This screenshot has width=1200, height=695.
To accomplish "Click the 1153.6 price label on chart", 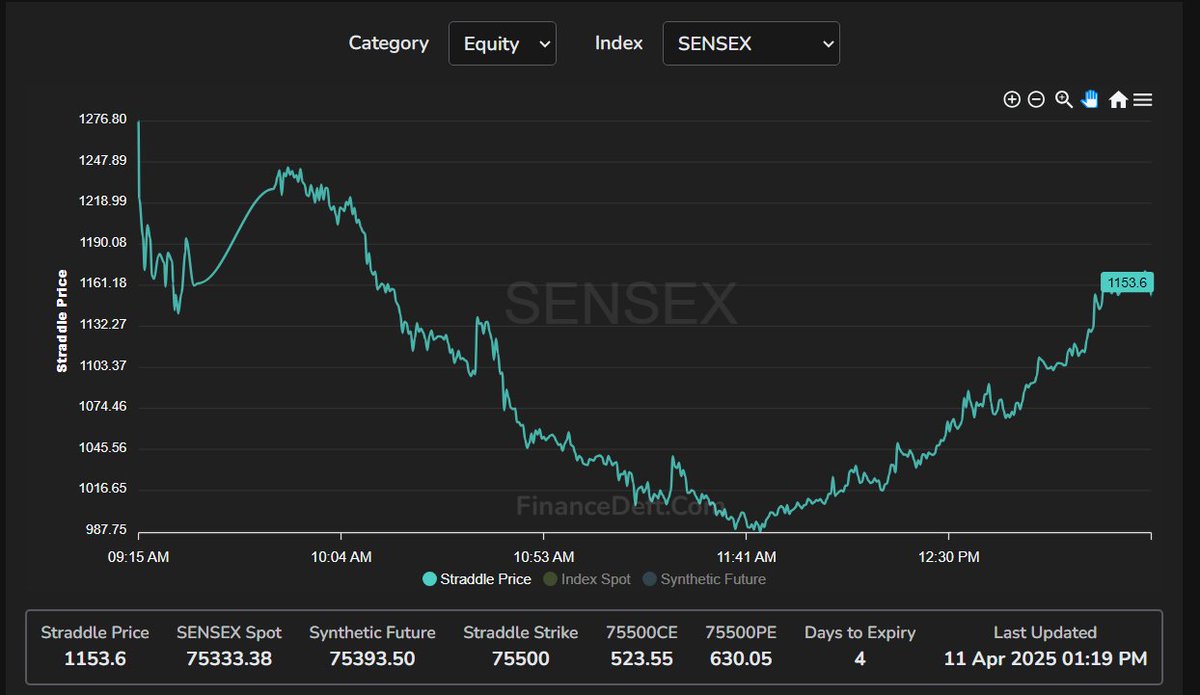I will pyautogui.click(x=1127, y=283).
